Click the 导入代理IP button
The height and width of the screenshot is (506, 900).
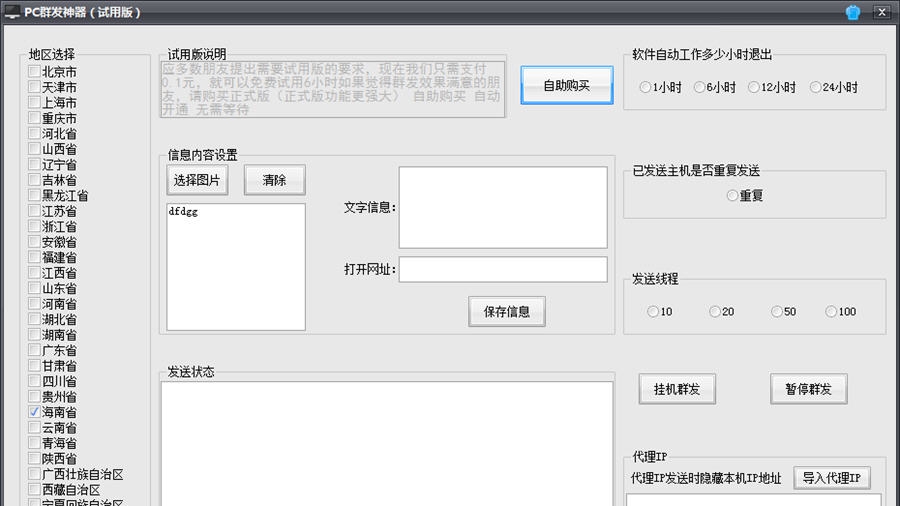tap(832, 478)
